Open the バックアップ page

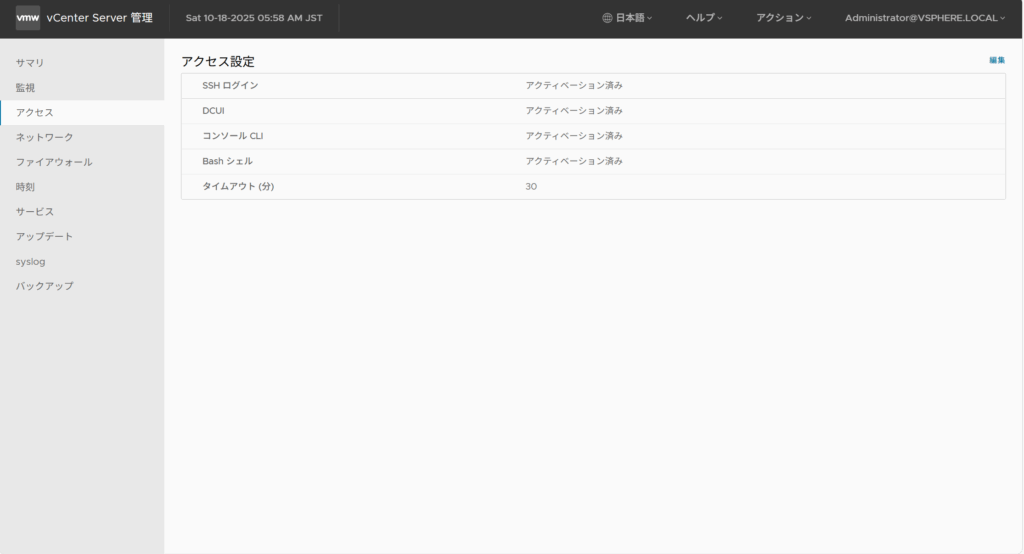point(45,286)
